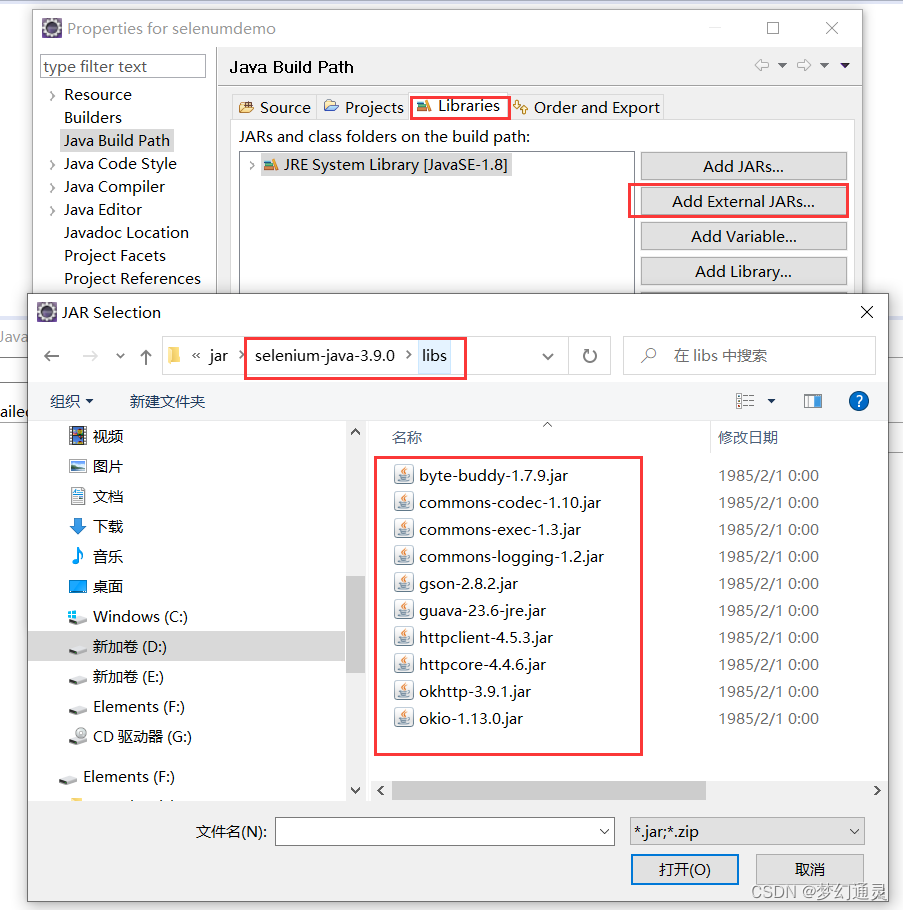Click the 在 libs 中搜索 search box
The image size is (903, 910).
pyautogui.click(x=749, y=355)
